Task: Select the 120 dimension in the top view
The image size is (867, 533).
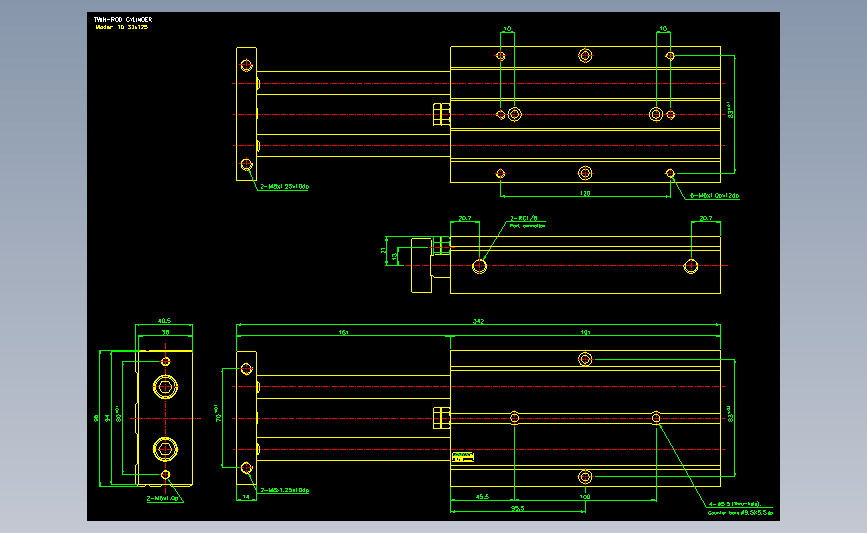Action: [585, 193]
